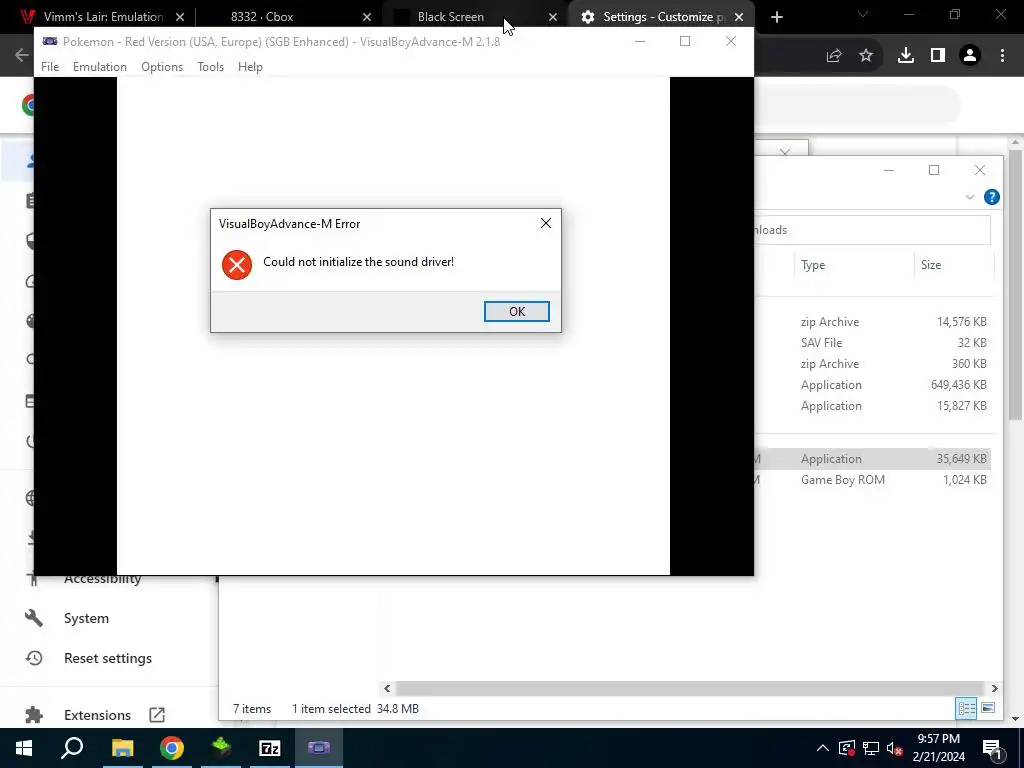Open Extensions in Chrome settings sidebar

(97, 715)
